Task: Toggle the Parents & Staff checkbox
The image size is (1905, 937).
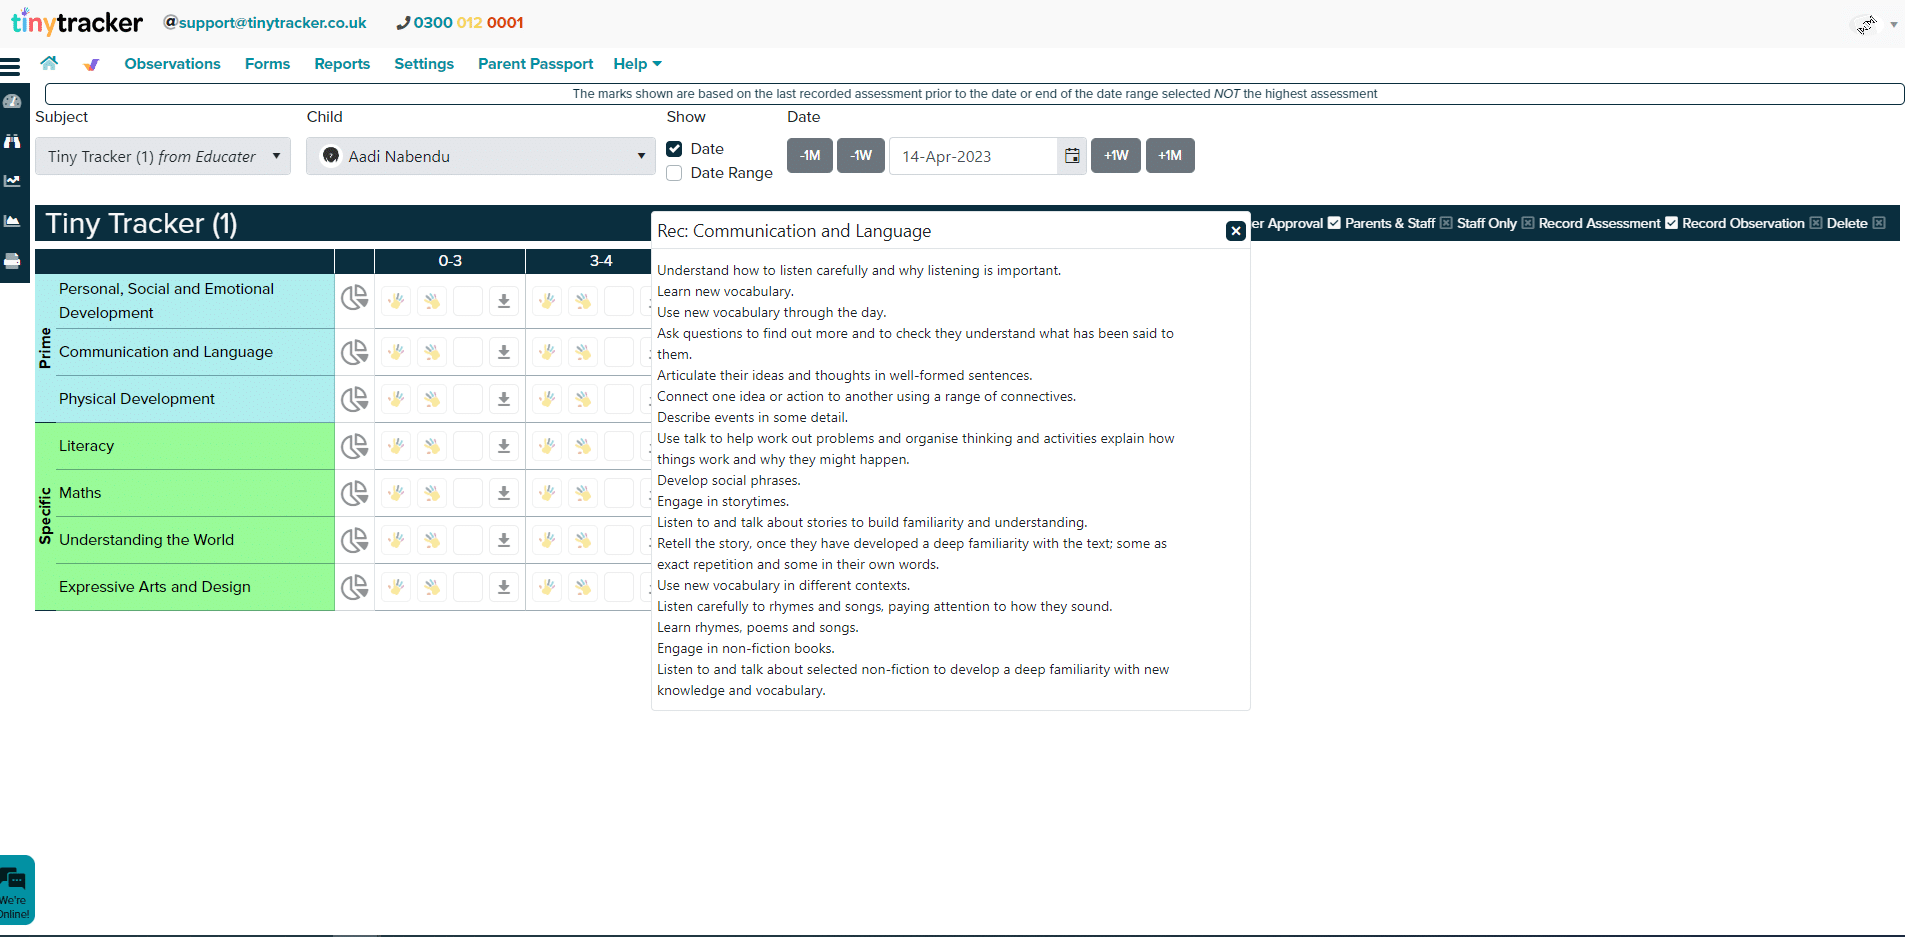Action: [x=1446, y=223]
